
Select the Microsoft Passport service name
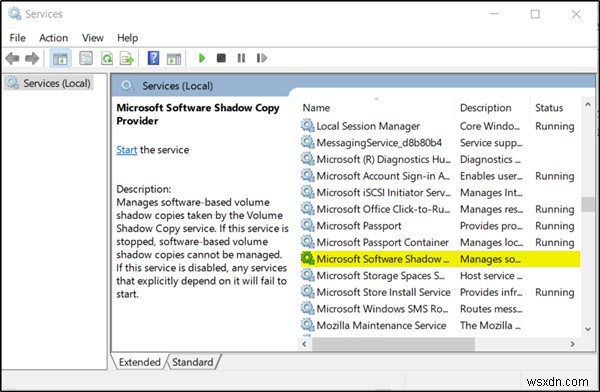359,226
